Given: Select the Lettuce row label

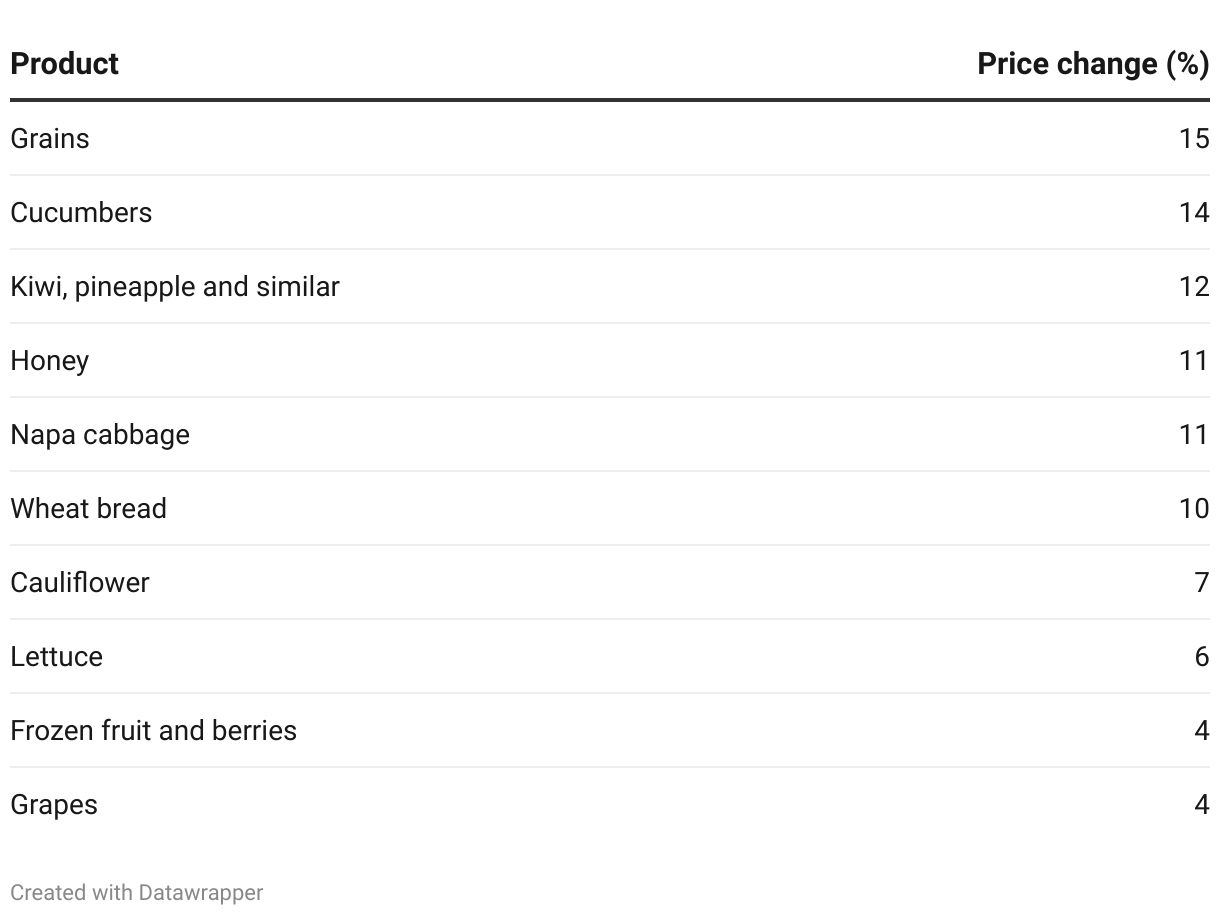Looking at the screenshot, I should click(57, 656).
